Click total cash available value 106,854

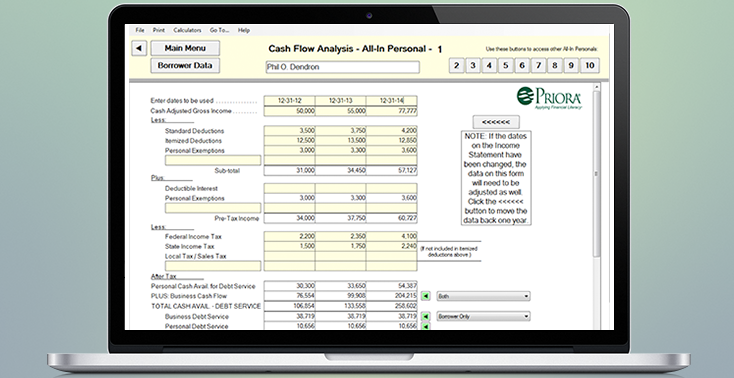[x=289, y=306]
